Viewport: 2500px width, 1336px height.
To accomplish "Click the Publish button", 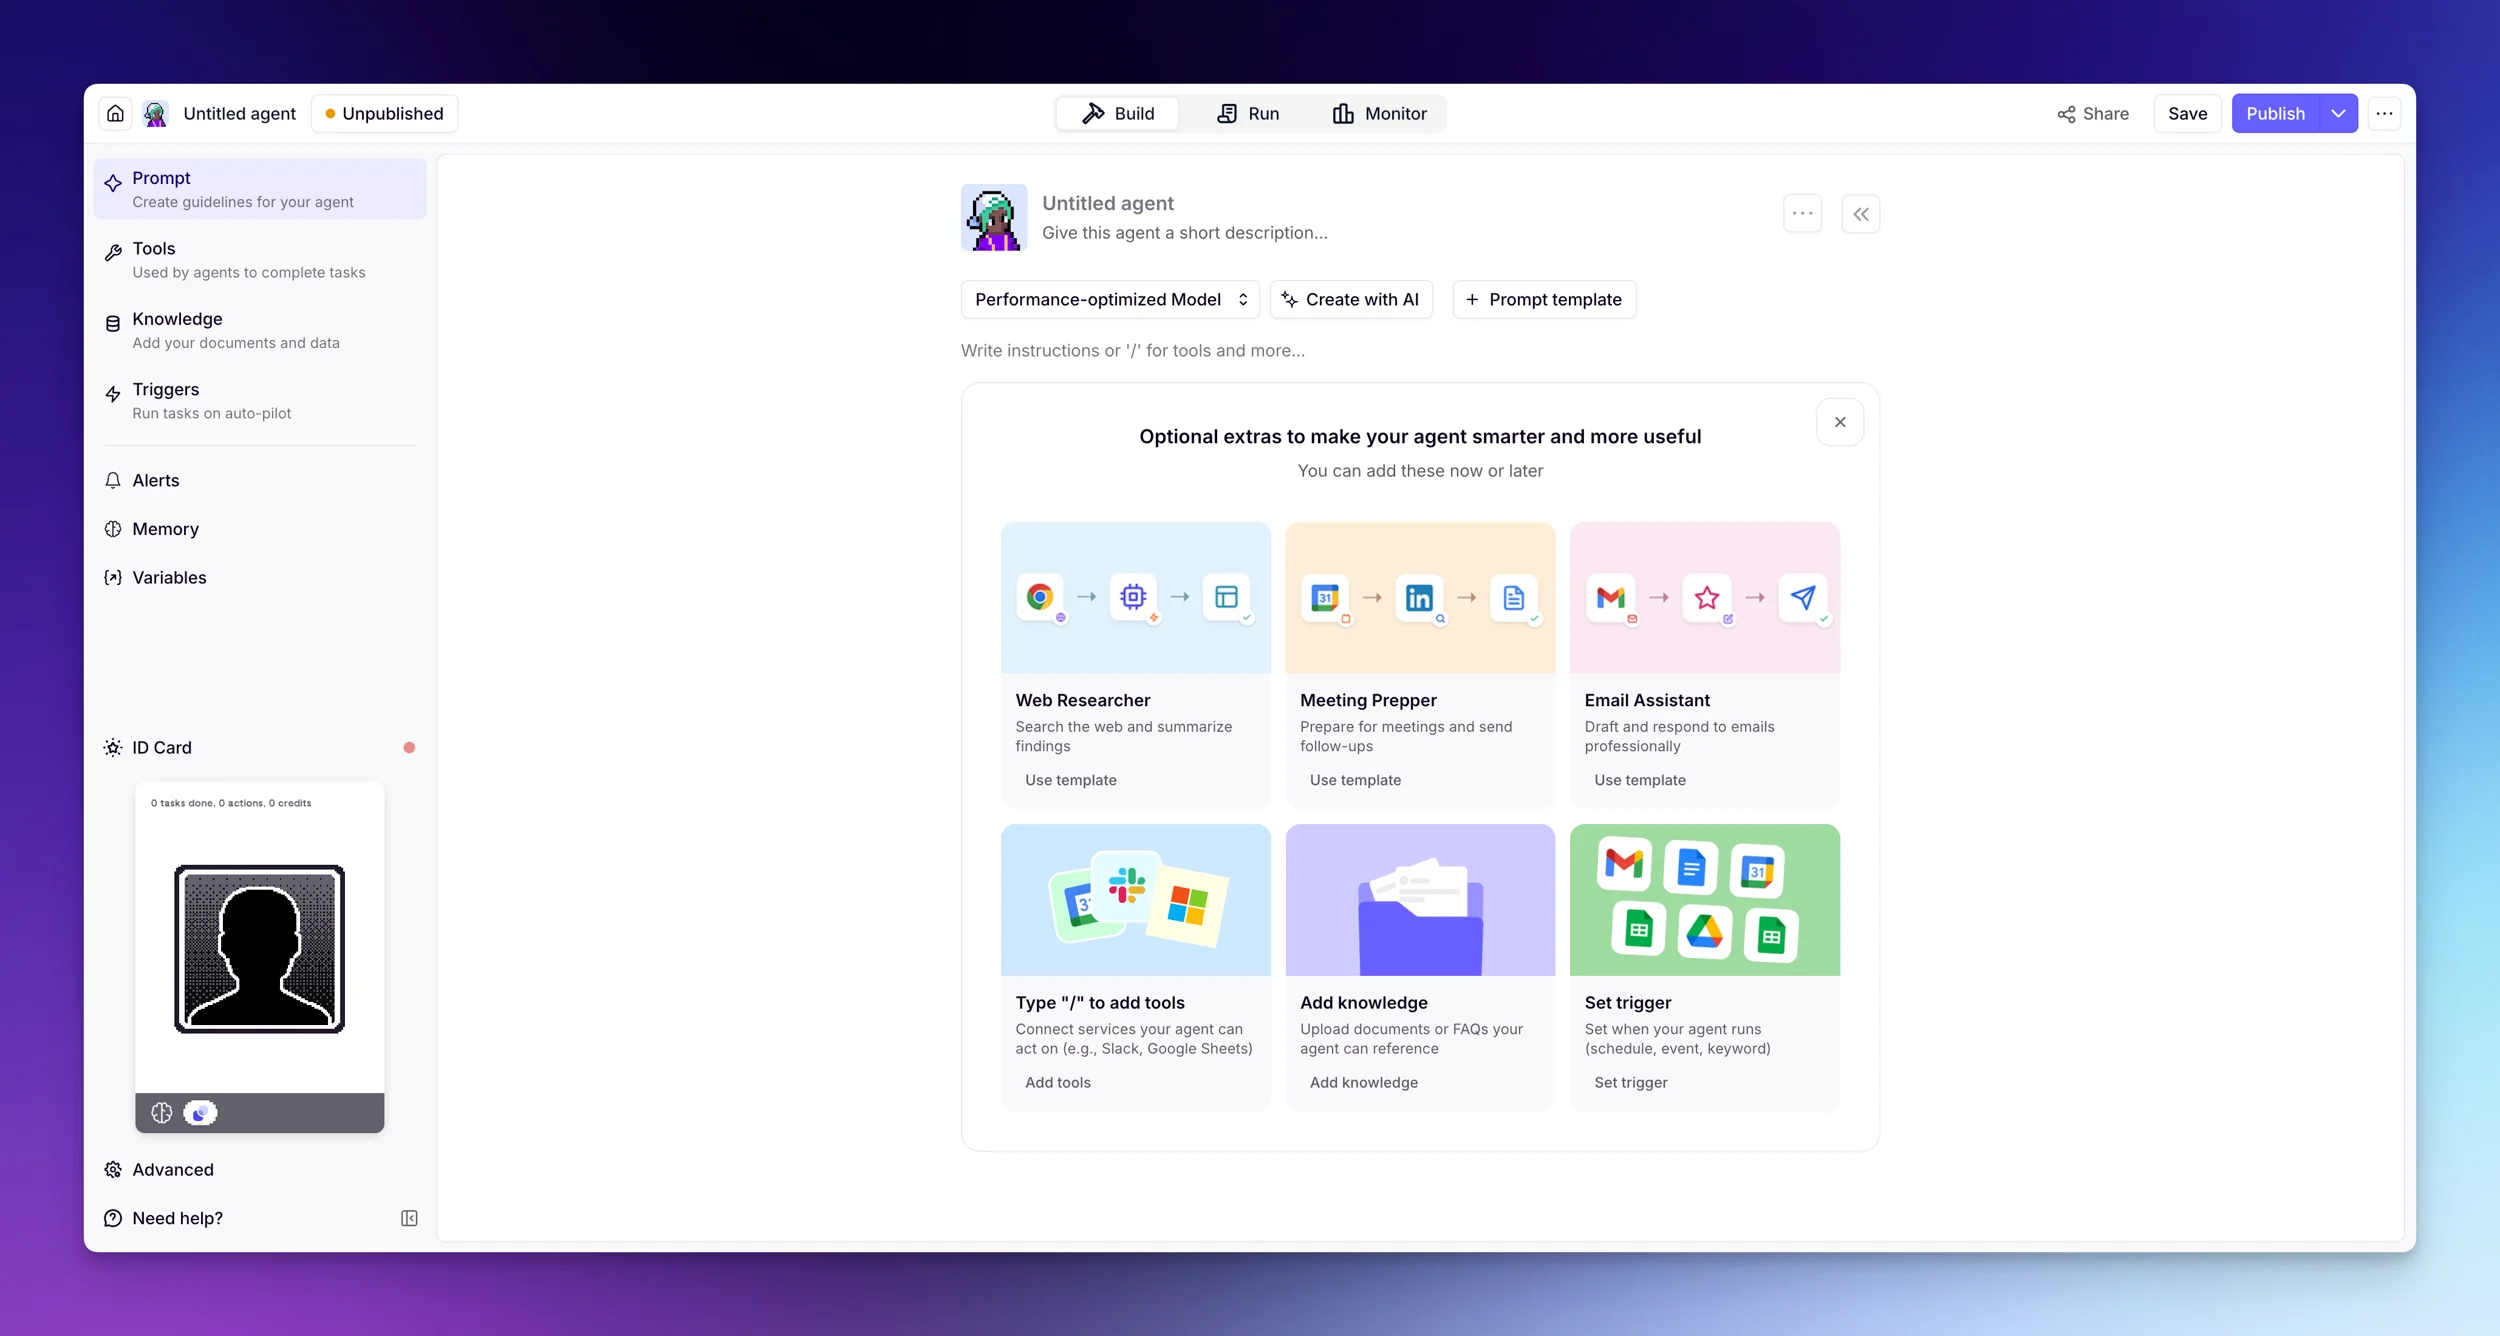I will (x=2275, y=114).
